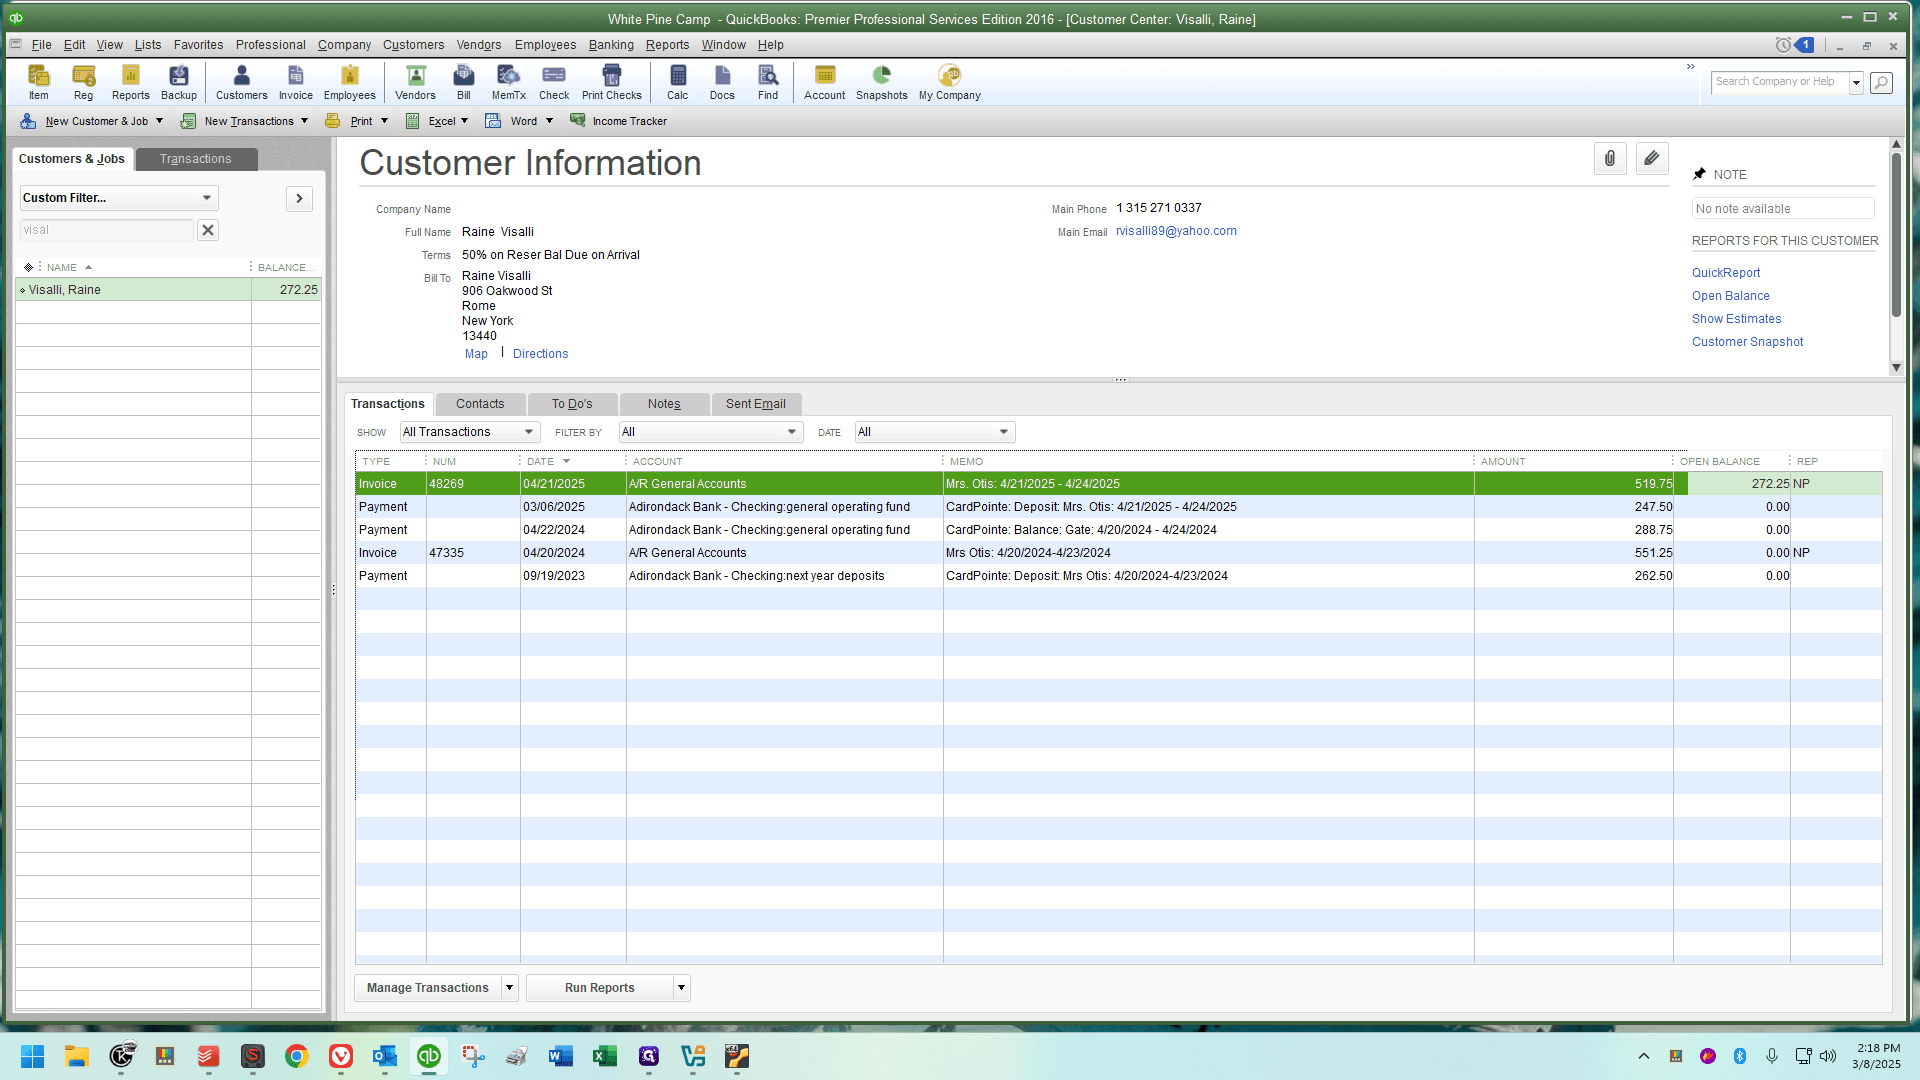Screen dimensions: 1920x1080
Task: Open the Account chart icon
Action: tap(825, 82)
